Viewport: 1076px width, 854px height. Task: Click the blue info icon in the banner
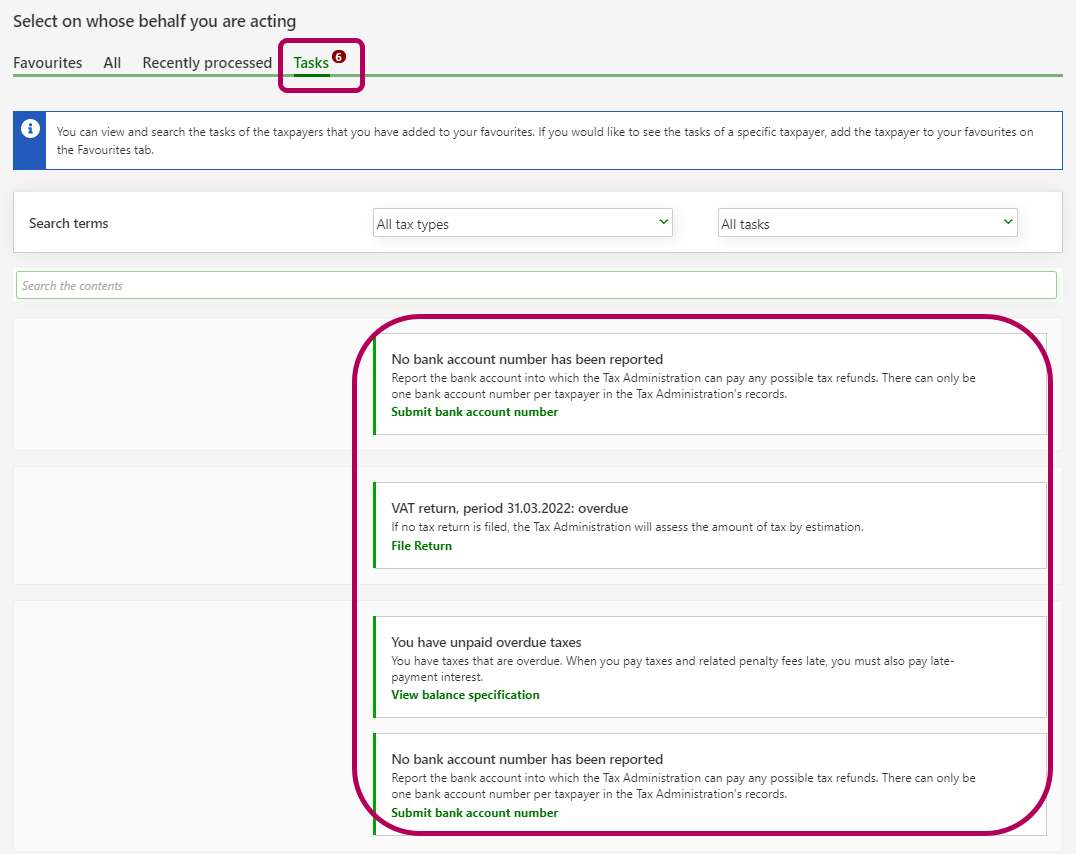[x=30, y=129]
